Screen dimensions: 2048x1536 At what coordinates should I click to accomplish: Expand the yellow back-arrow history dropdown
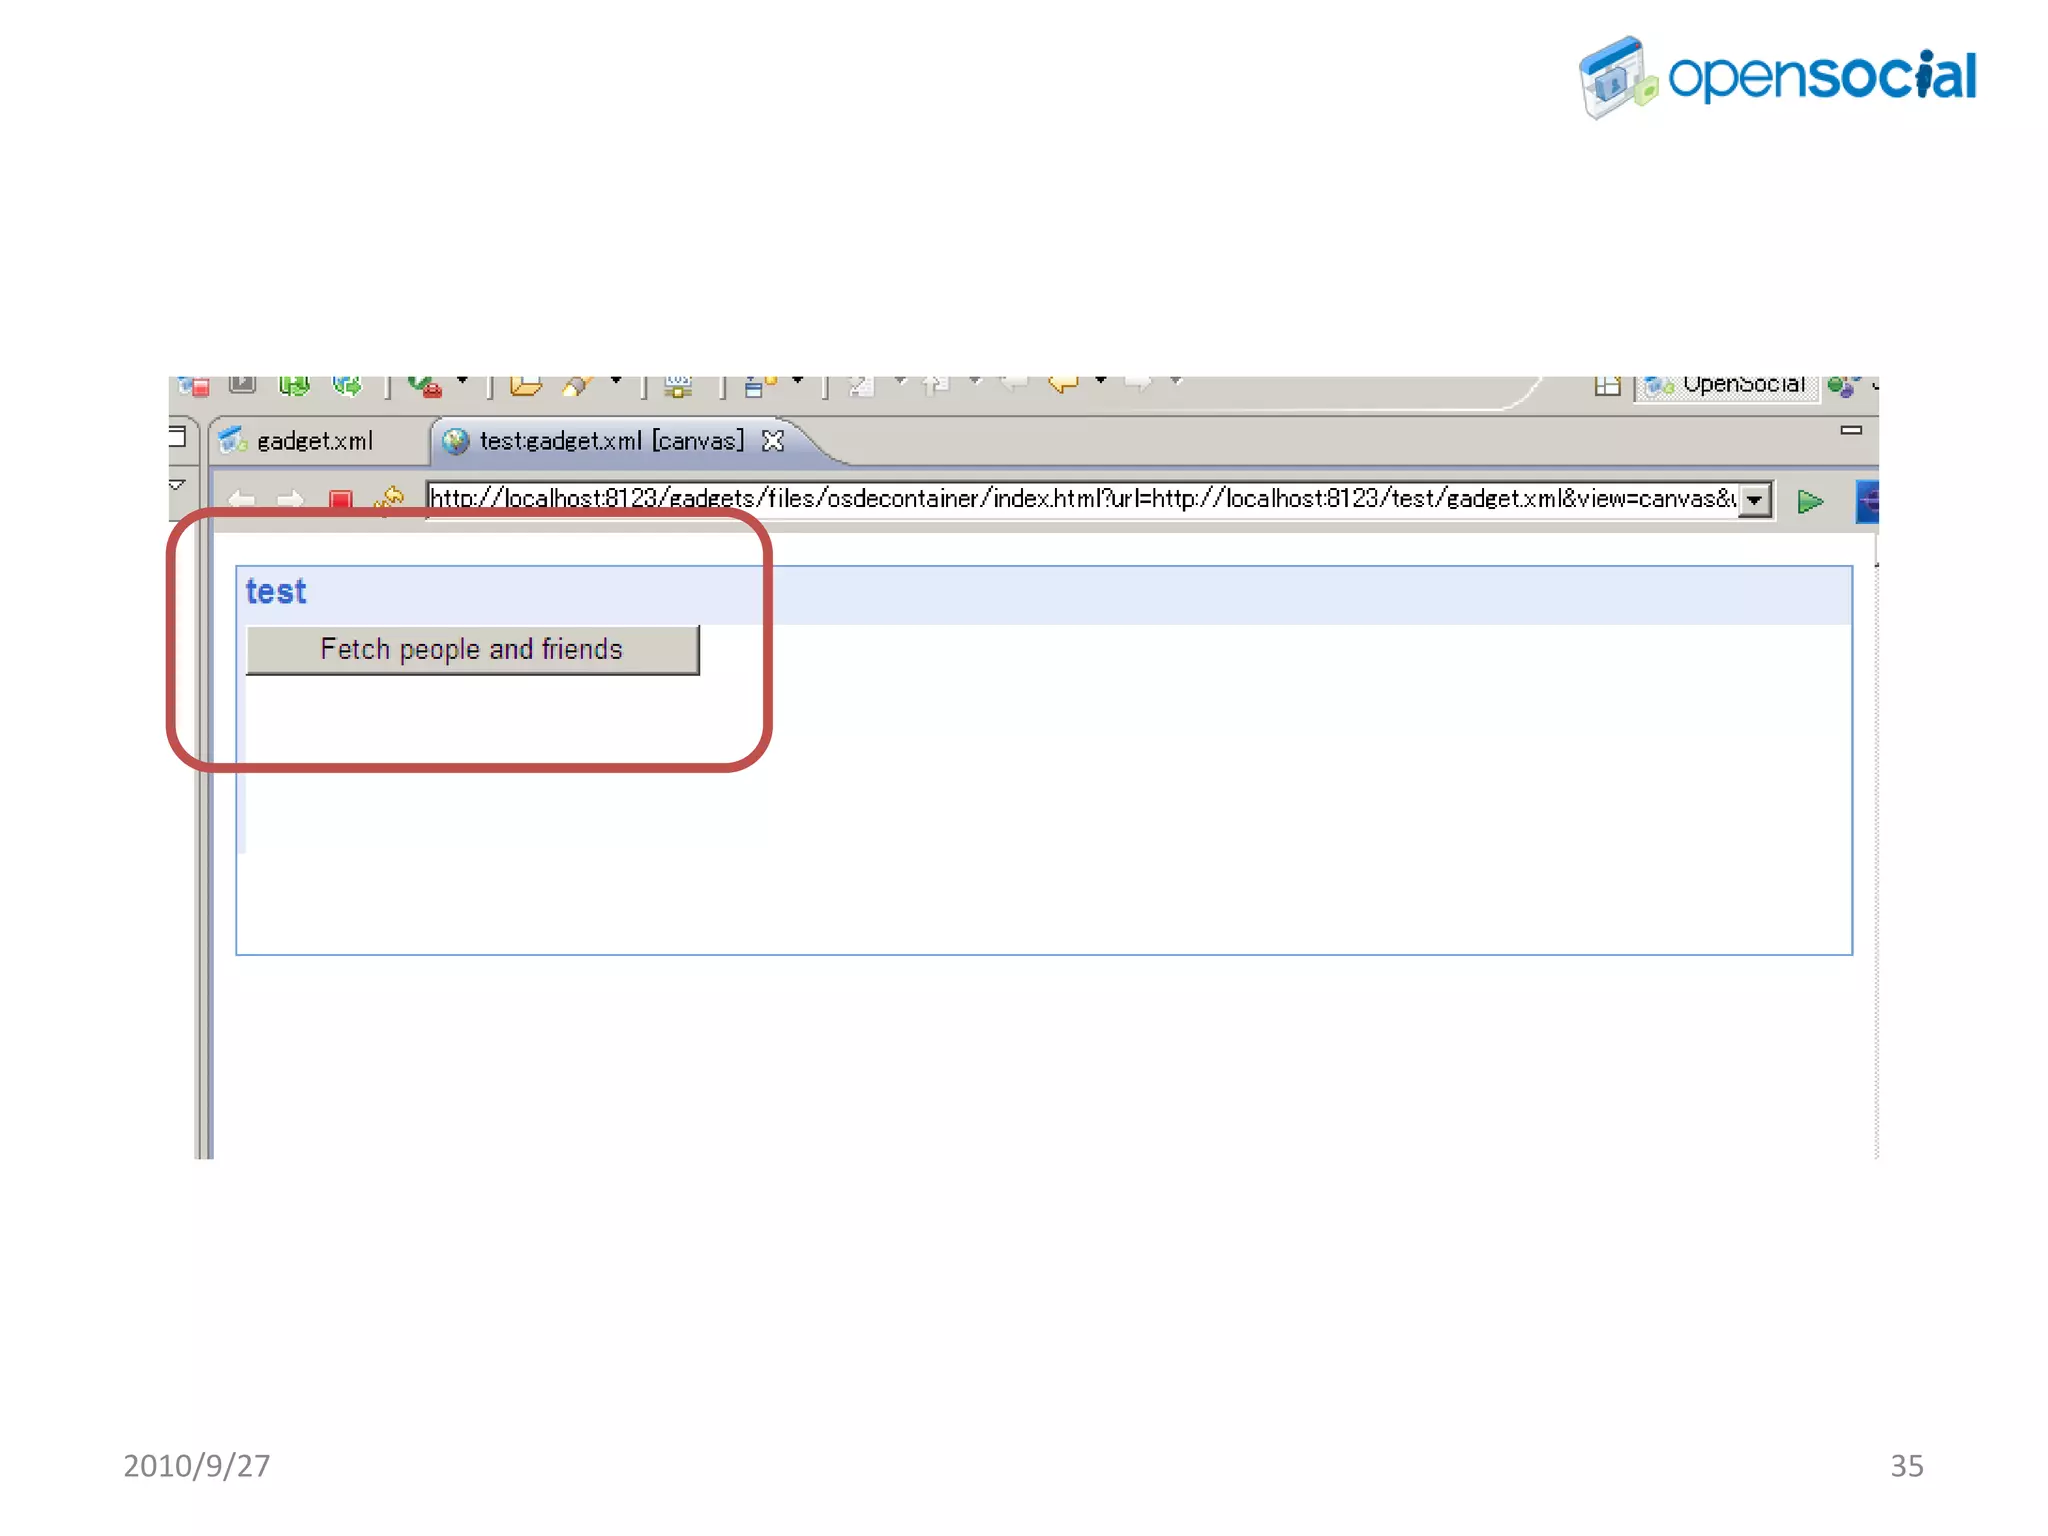[1100, 381]
